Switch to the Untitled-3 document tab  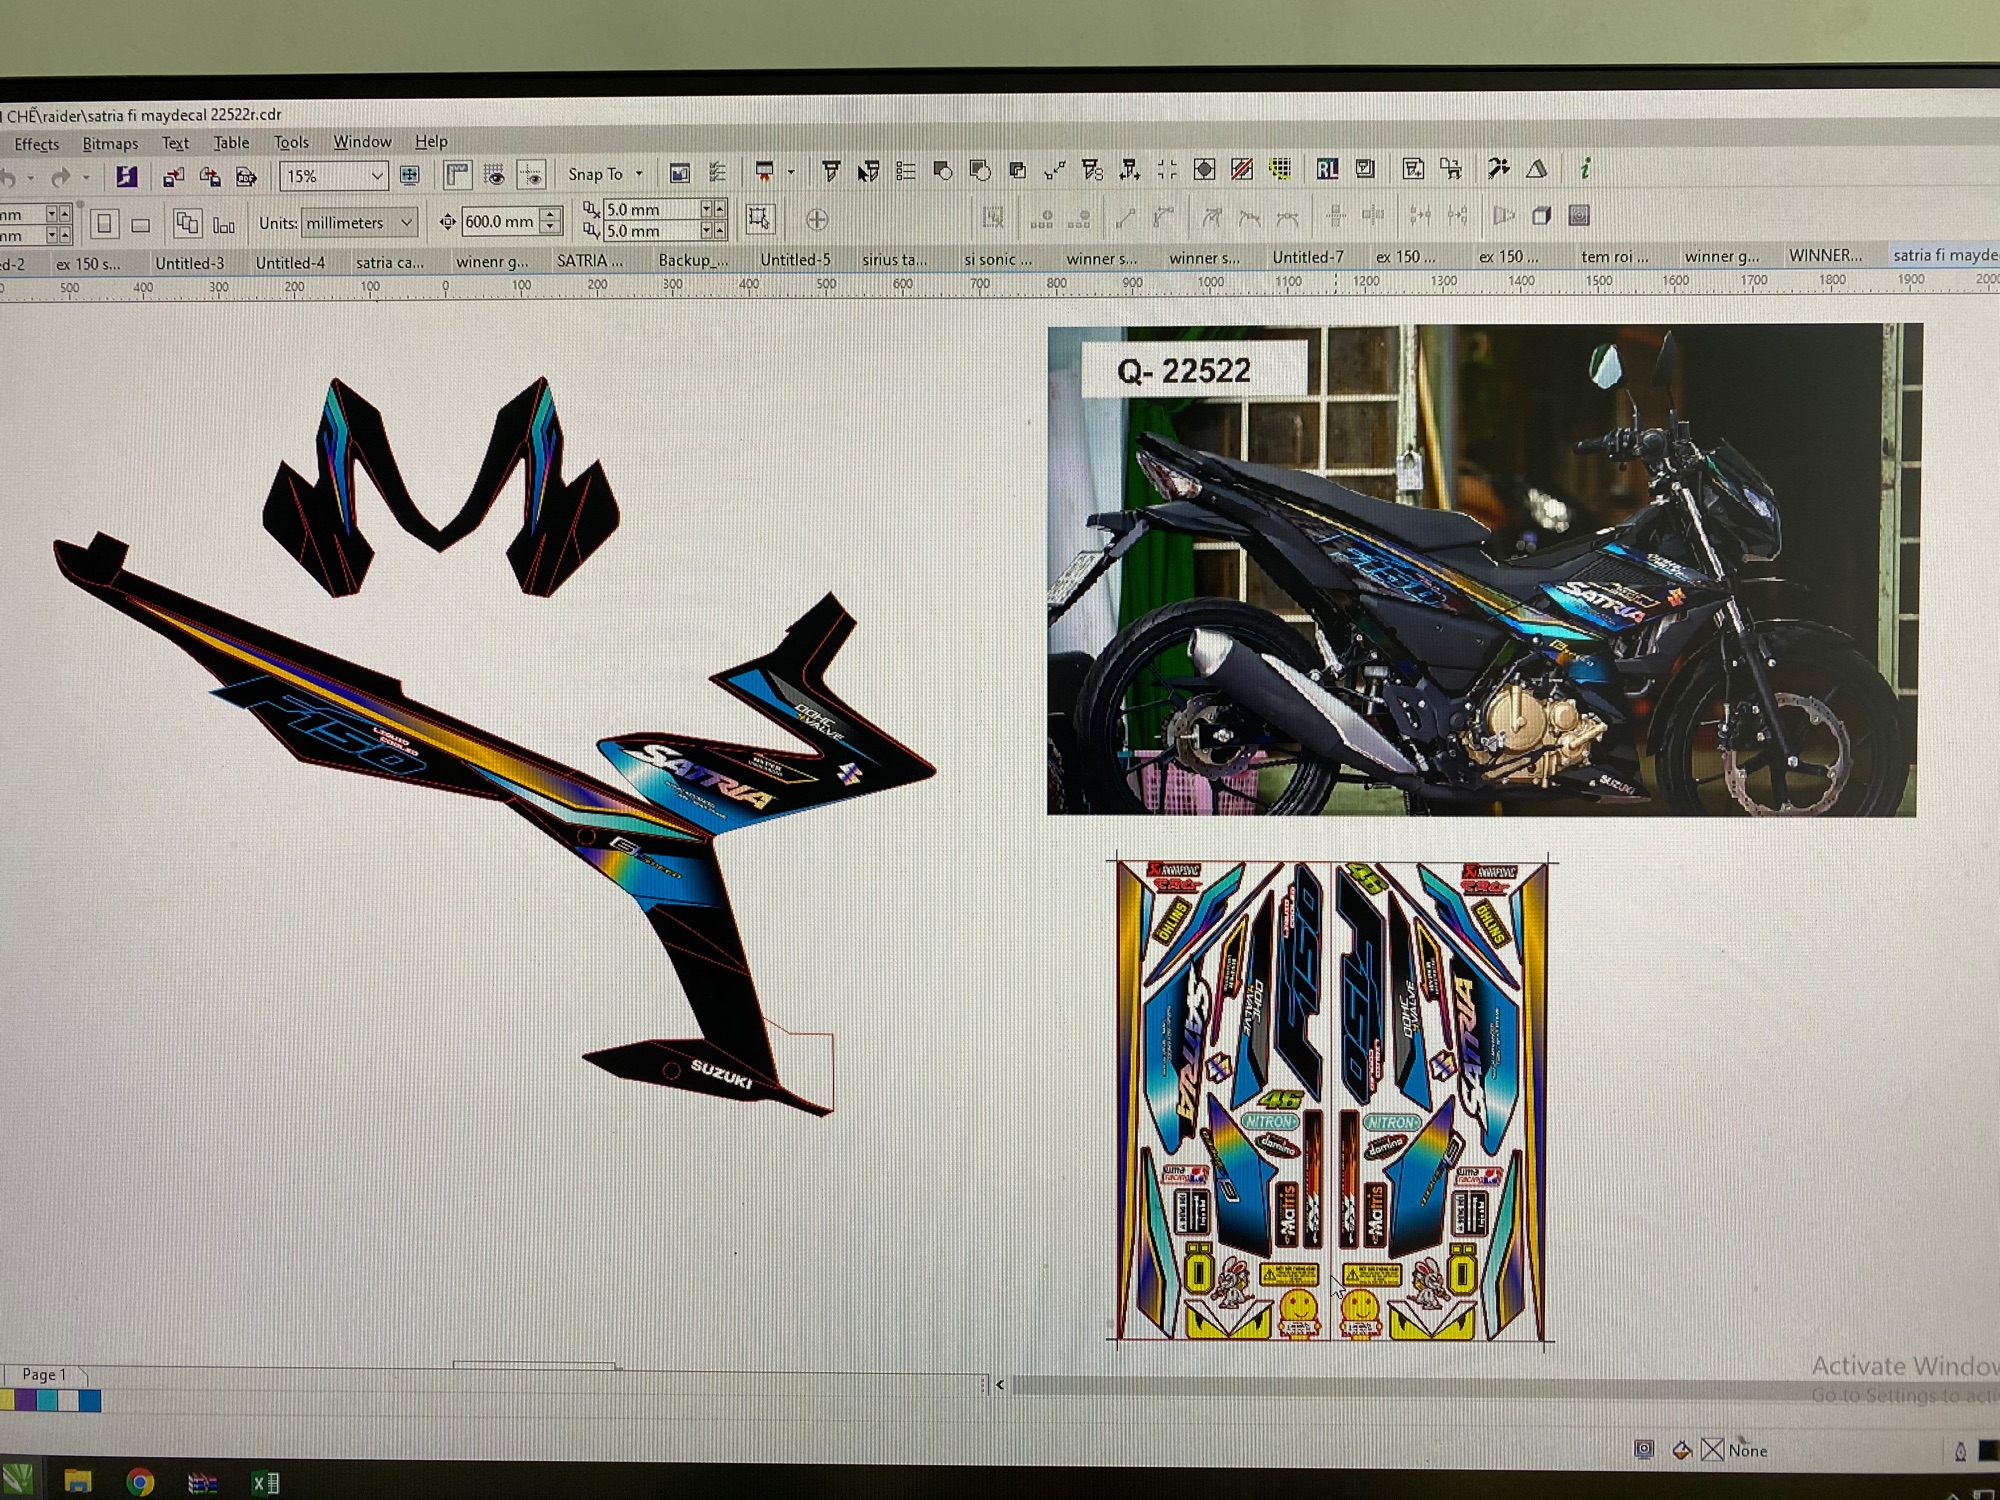tap(190, 263)
